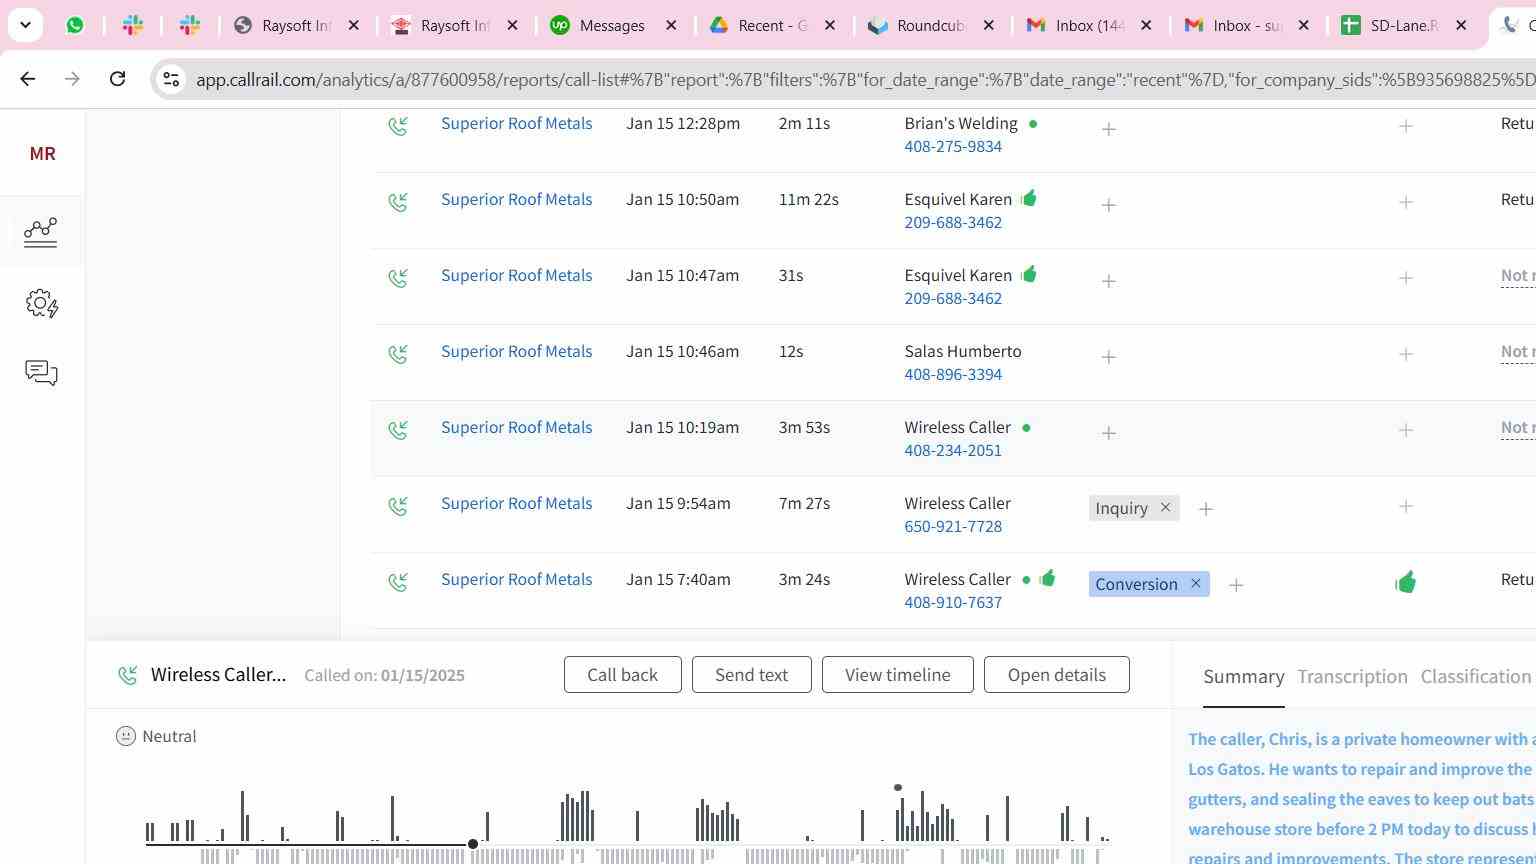Open Superior Roof Metals link on 10:19am row
Image resolution: width=1536 pixels, height=864 pixels.
[x=516, y=428]
